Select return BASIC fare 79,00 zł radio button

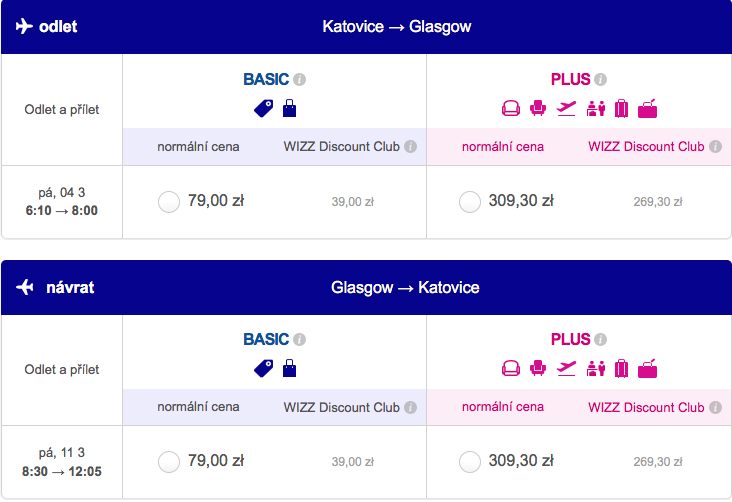(169, 462)
